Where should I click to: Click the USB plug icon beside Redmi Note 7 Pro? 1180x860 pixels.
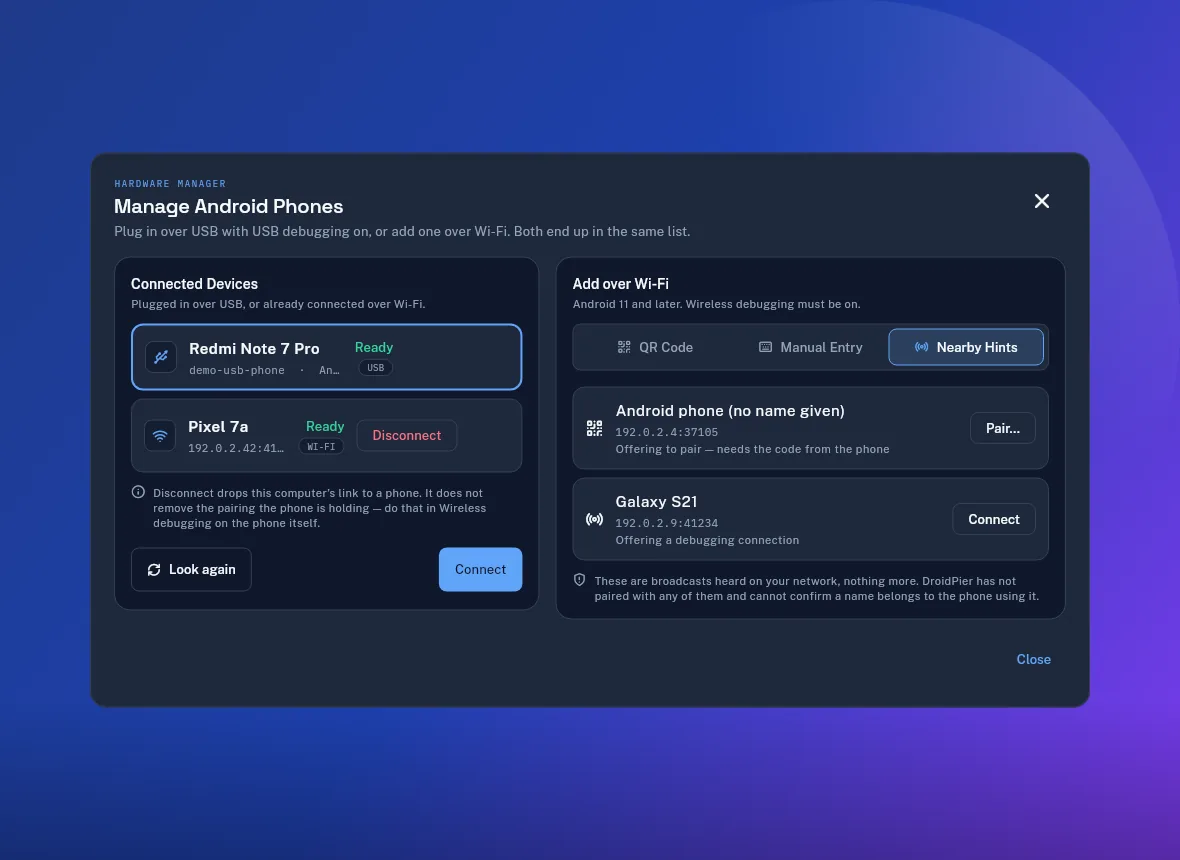point(161,357)
